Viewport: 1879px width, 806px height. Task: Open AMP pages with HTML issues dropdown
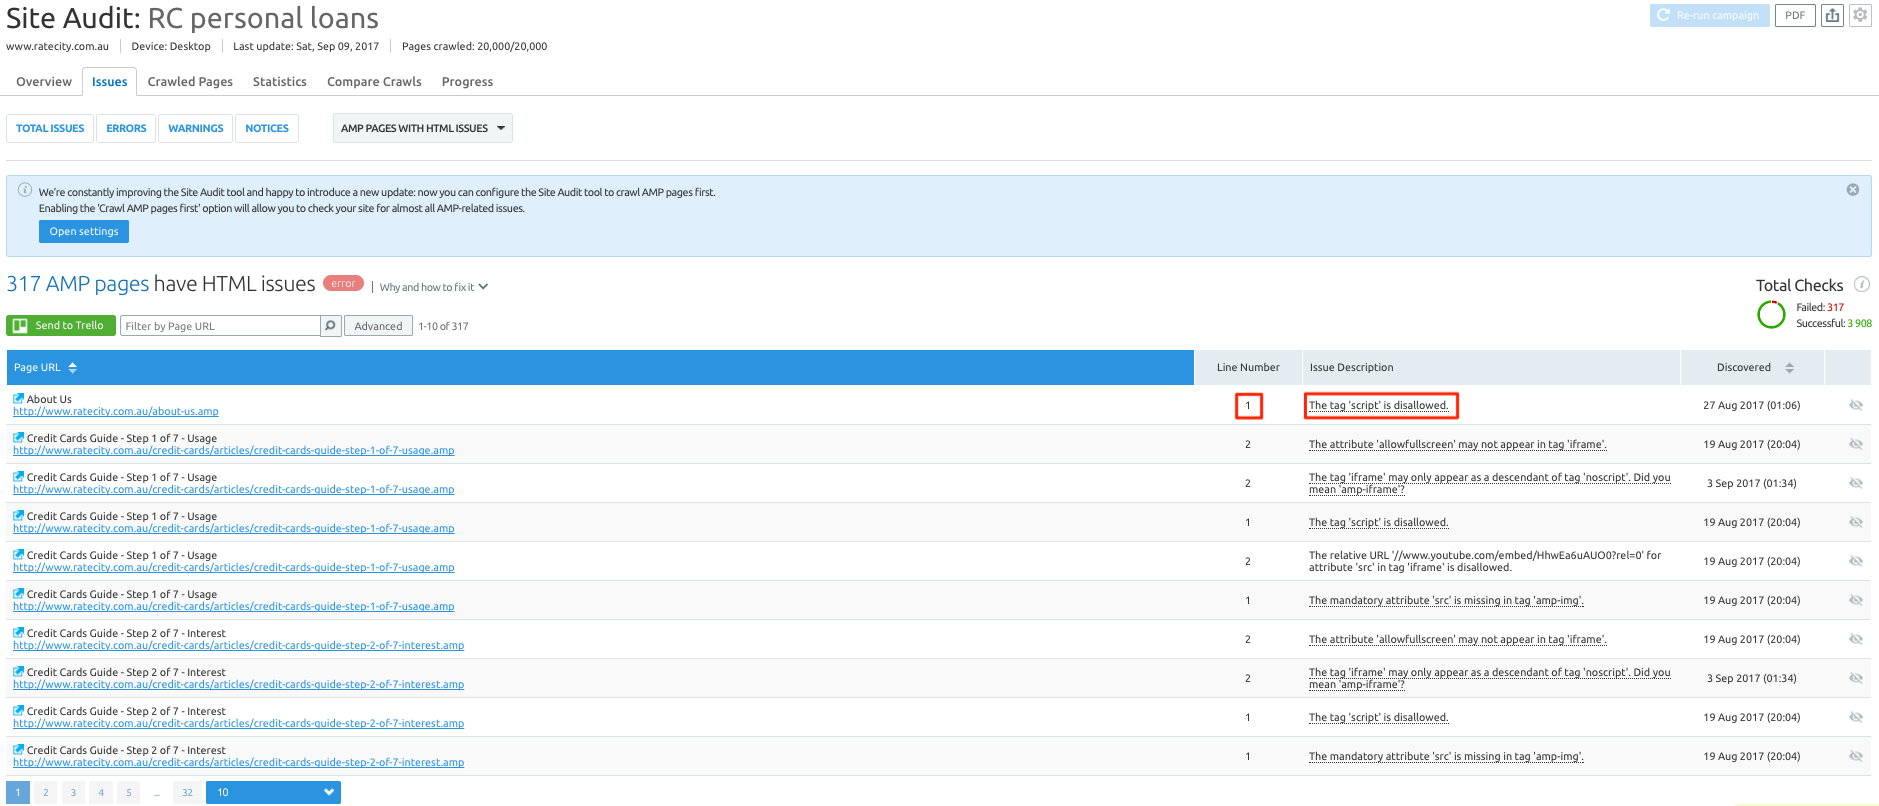pyautogui.click(x=422, y=128)
